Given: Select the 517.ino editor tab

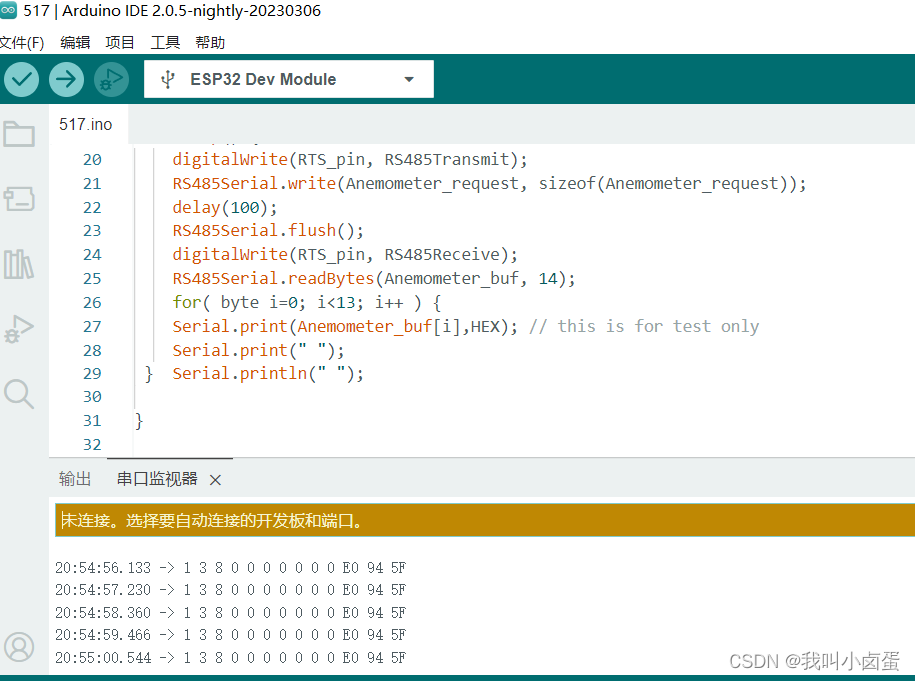Looking at the screenshot, I should tap(86, 124).
